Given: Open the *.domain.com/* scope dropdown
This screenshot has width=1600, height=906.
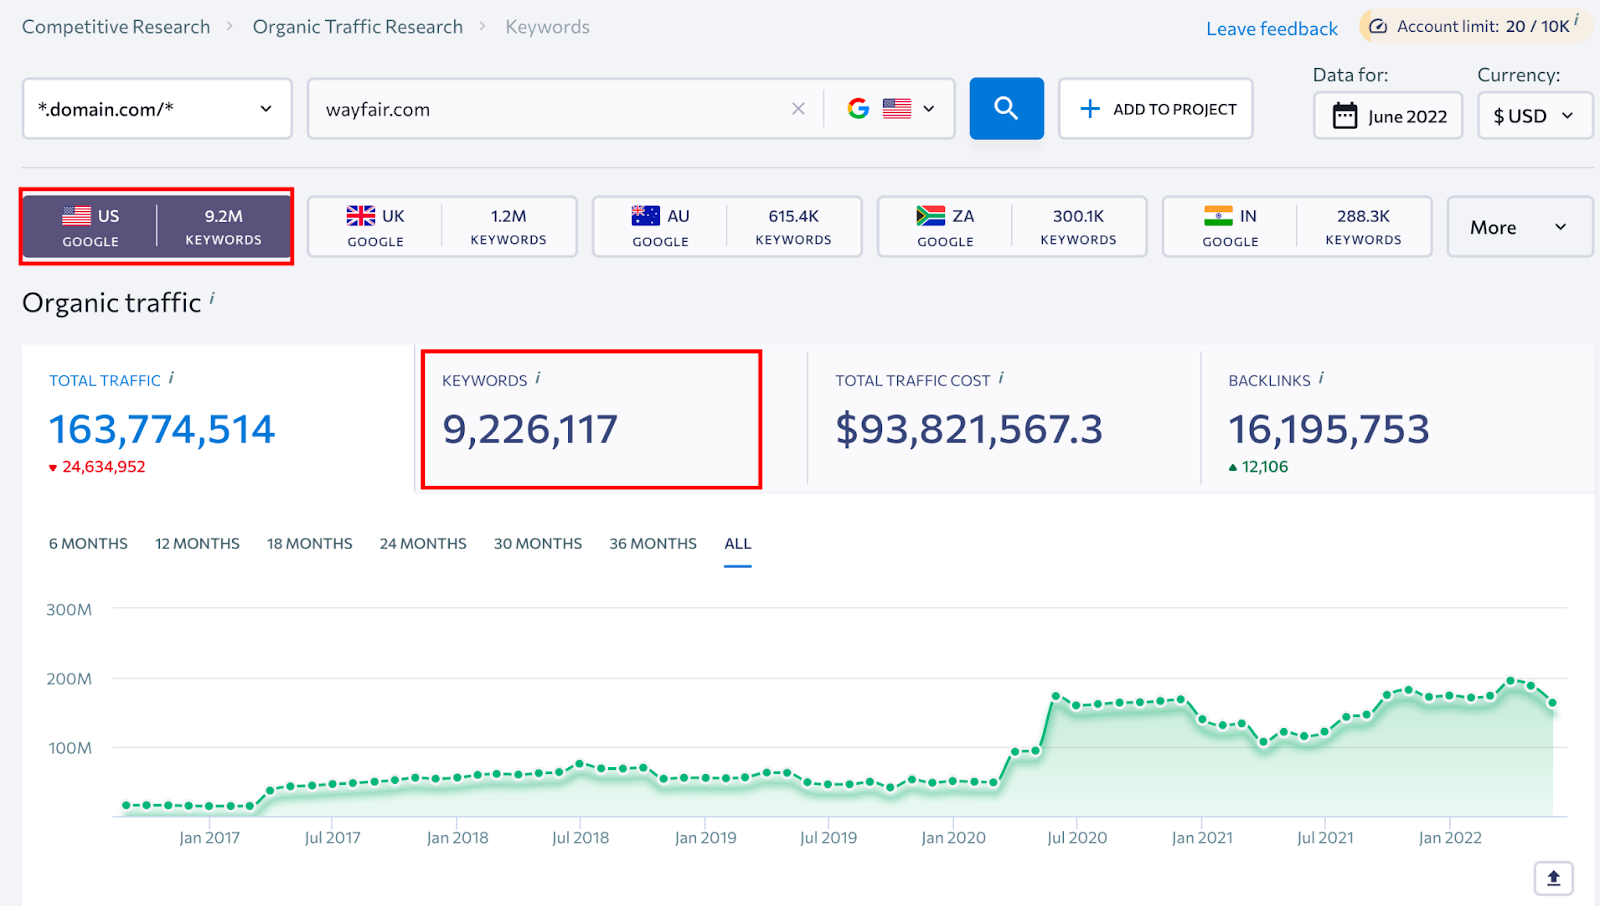Looking at the screenshot, I should tap(157, 109).
